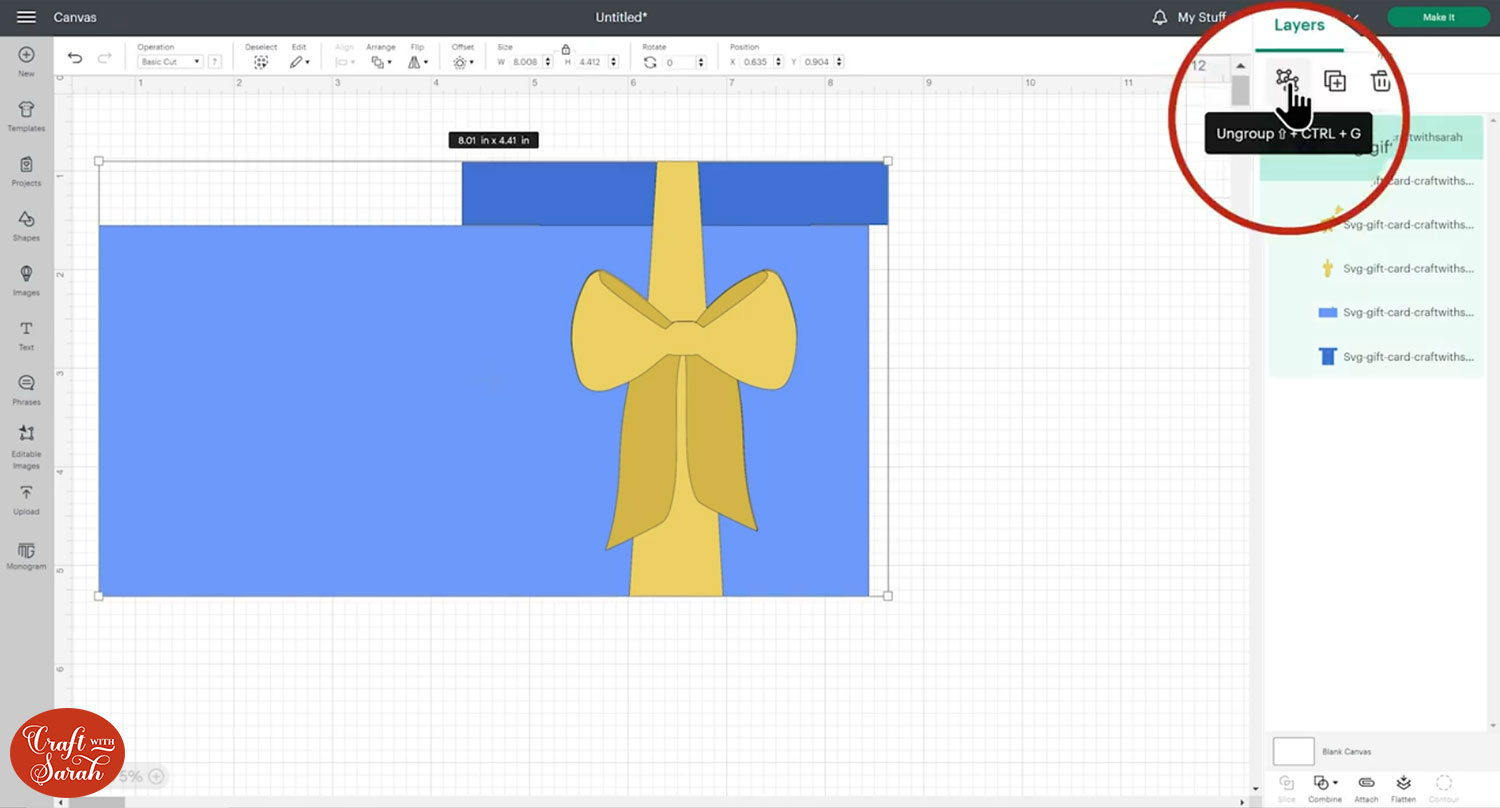Click the Y position field 0.904
This screenshot has width=1500, height=808.
816,62
